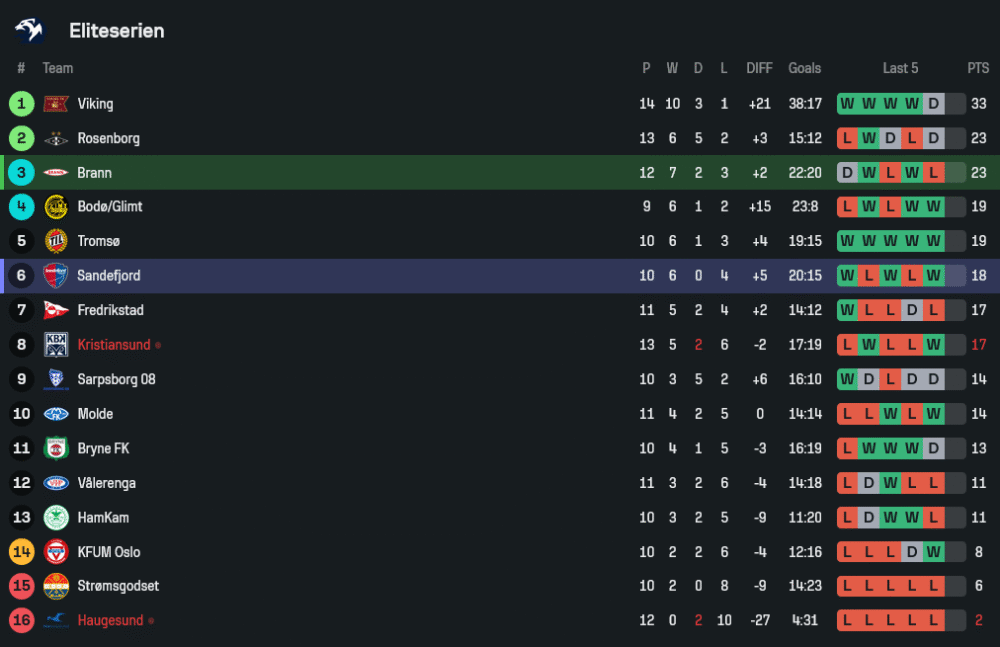
Task: Click Molde's blue club logo
Action: [x=56, y=414]
